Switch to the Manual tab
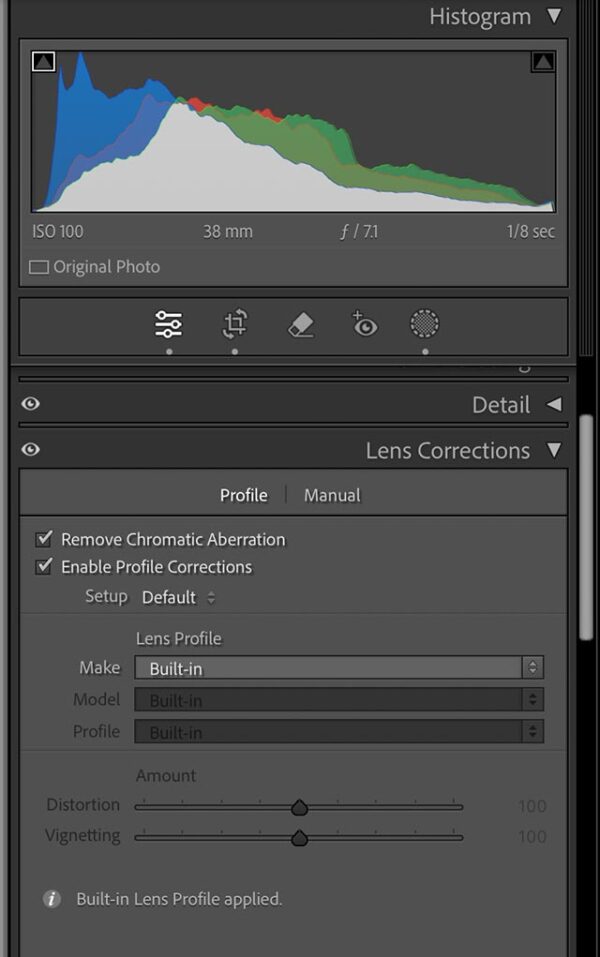 click(331, 494)
